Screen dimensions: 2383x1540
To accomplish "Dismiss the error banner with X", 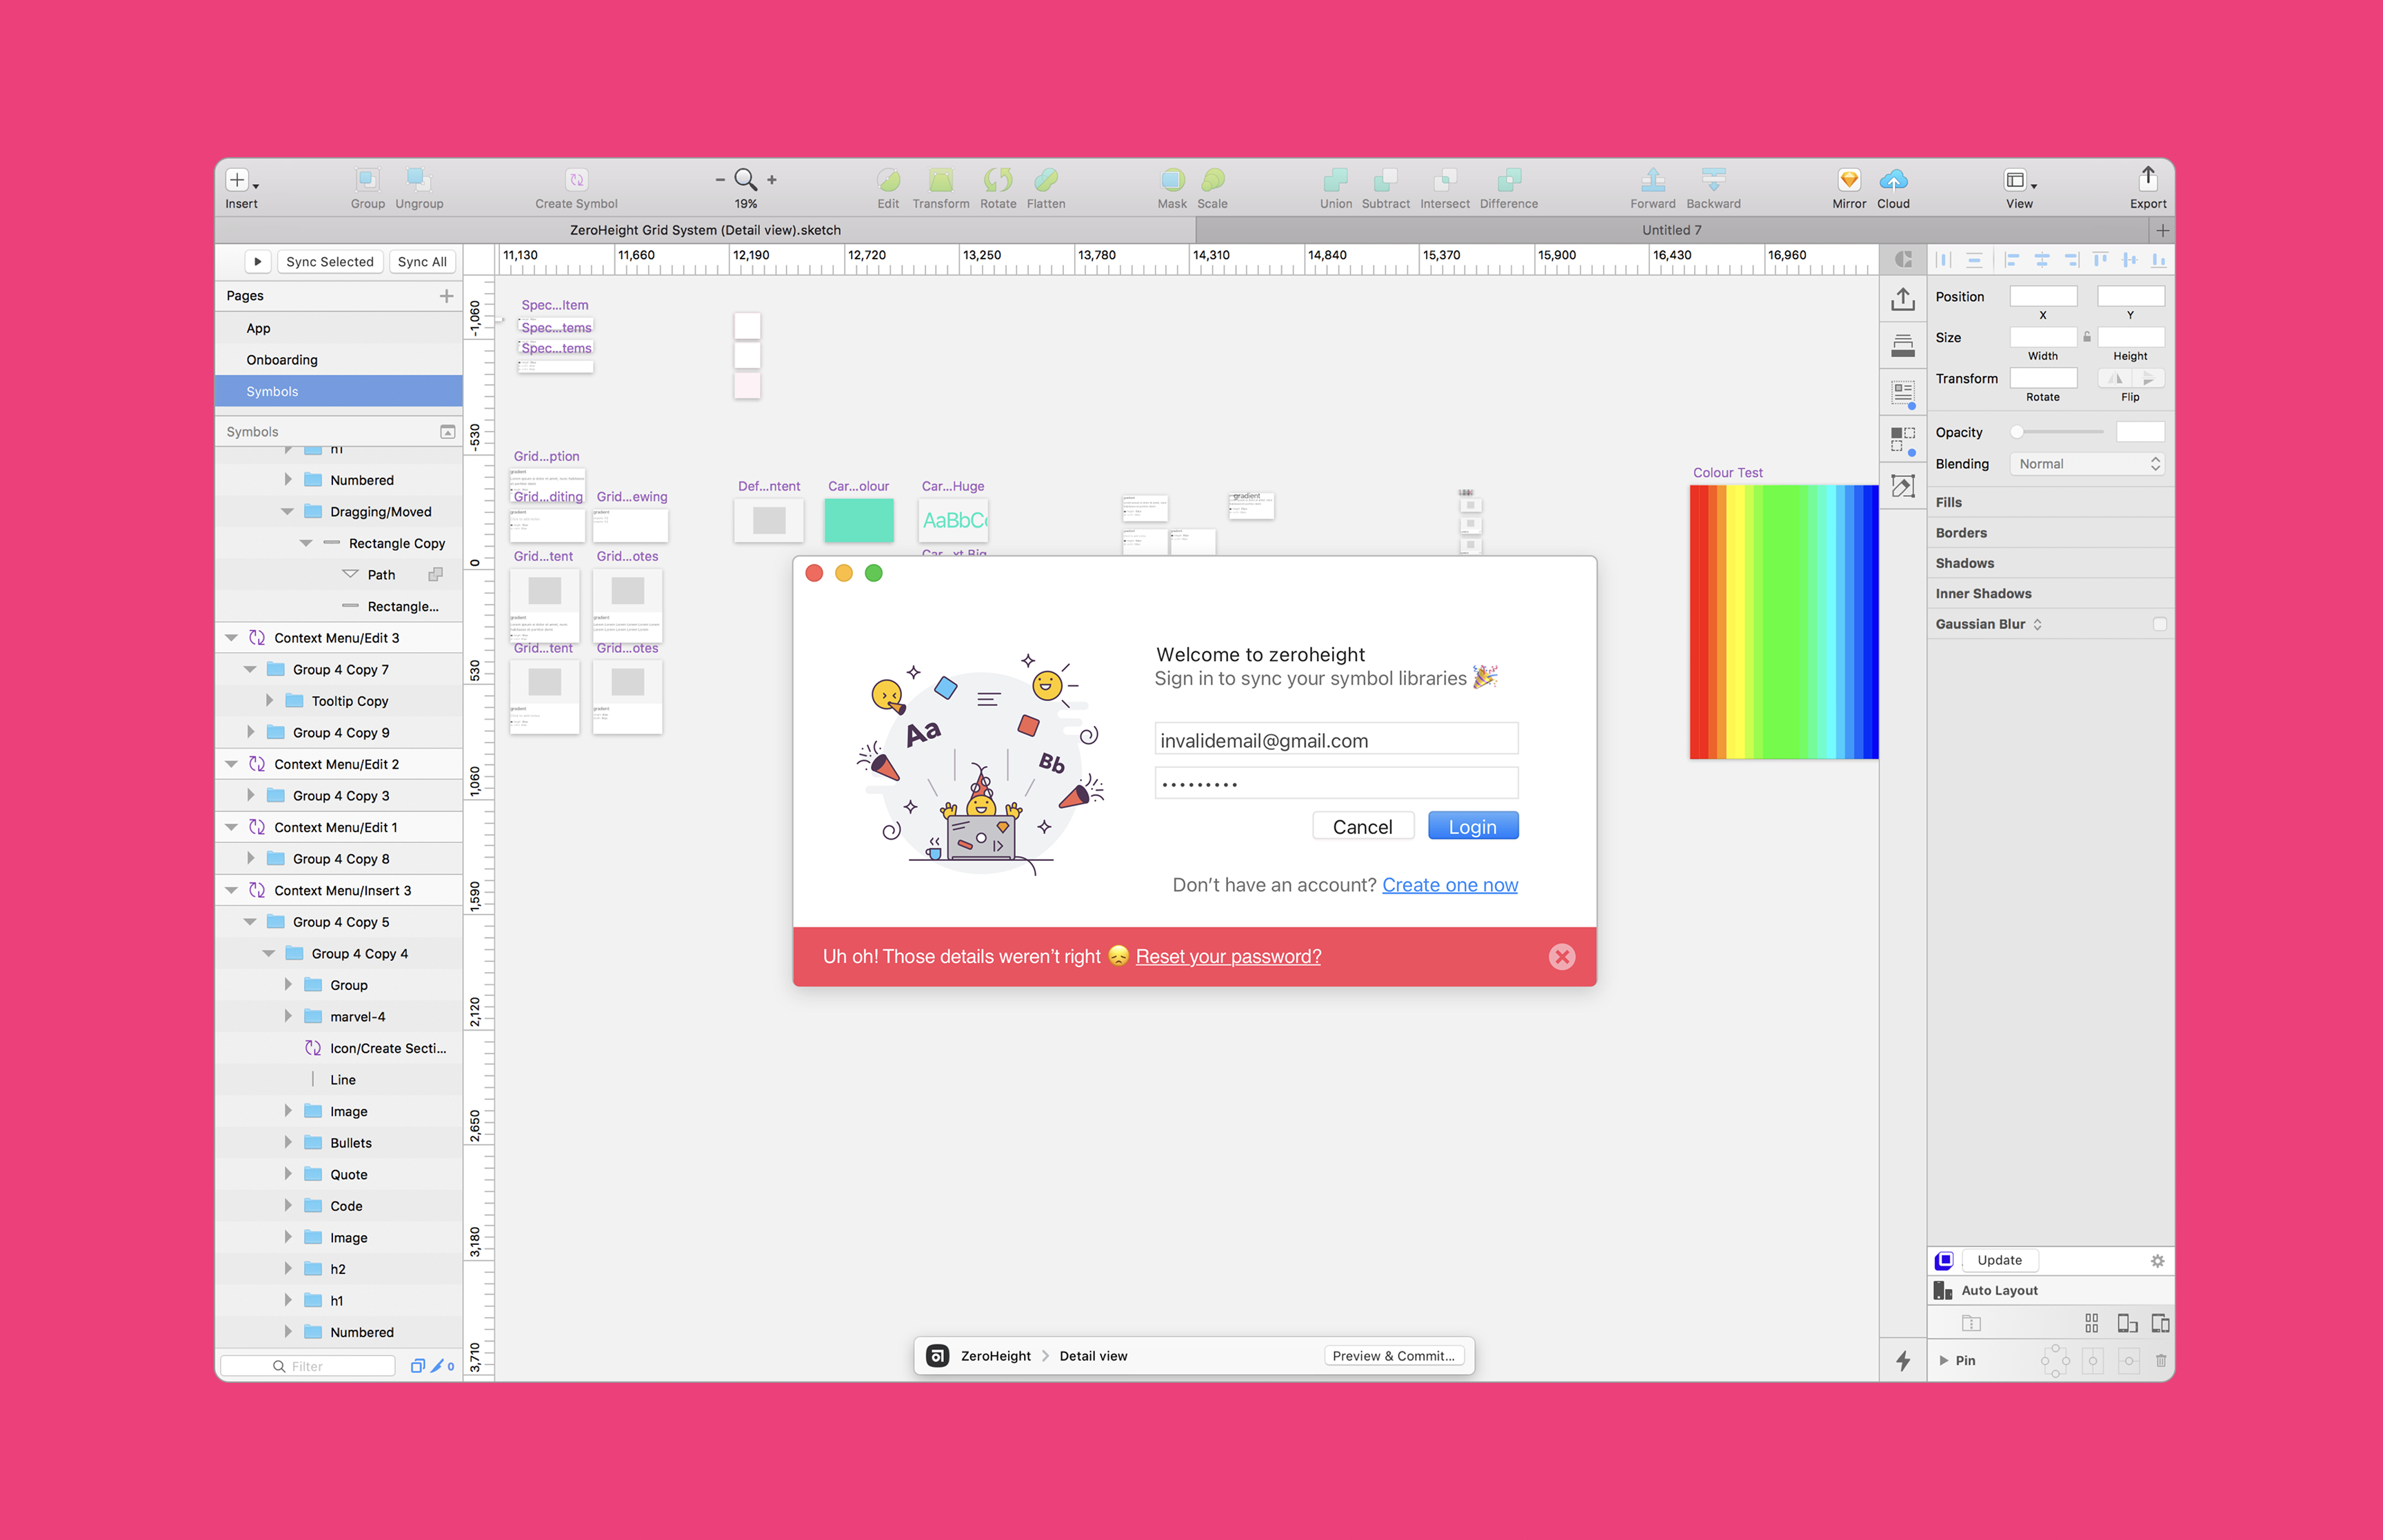I will tap(1562, 957).
